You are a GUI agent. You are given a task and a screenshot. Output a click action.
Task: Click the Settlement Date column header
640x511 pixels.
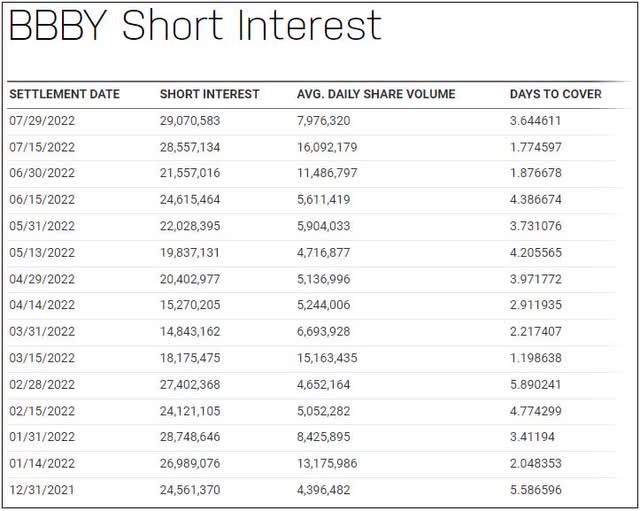point(65,94)
